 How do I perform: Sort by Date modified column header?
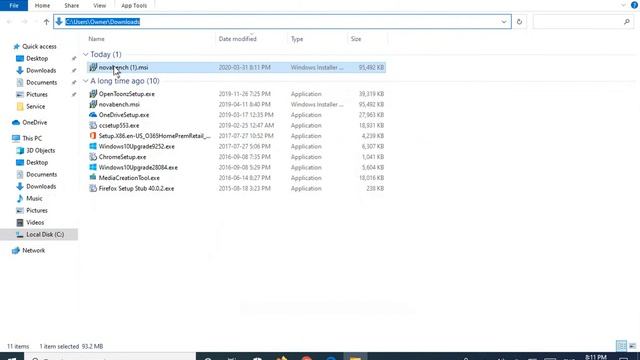(238, 39)
